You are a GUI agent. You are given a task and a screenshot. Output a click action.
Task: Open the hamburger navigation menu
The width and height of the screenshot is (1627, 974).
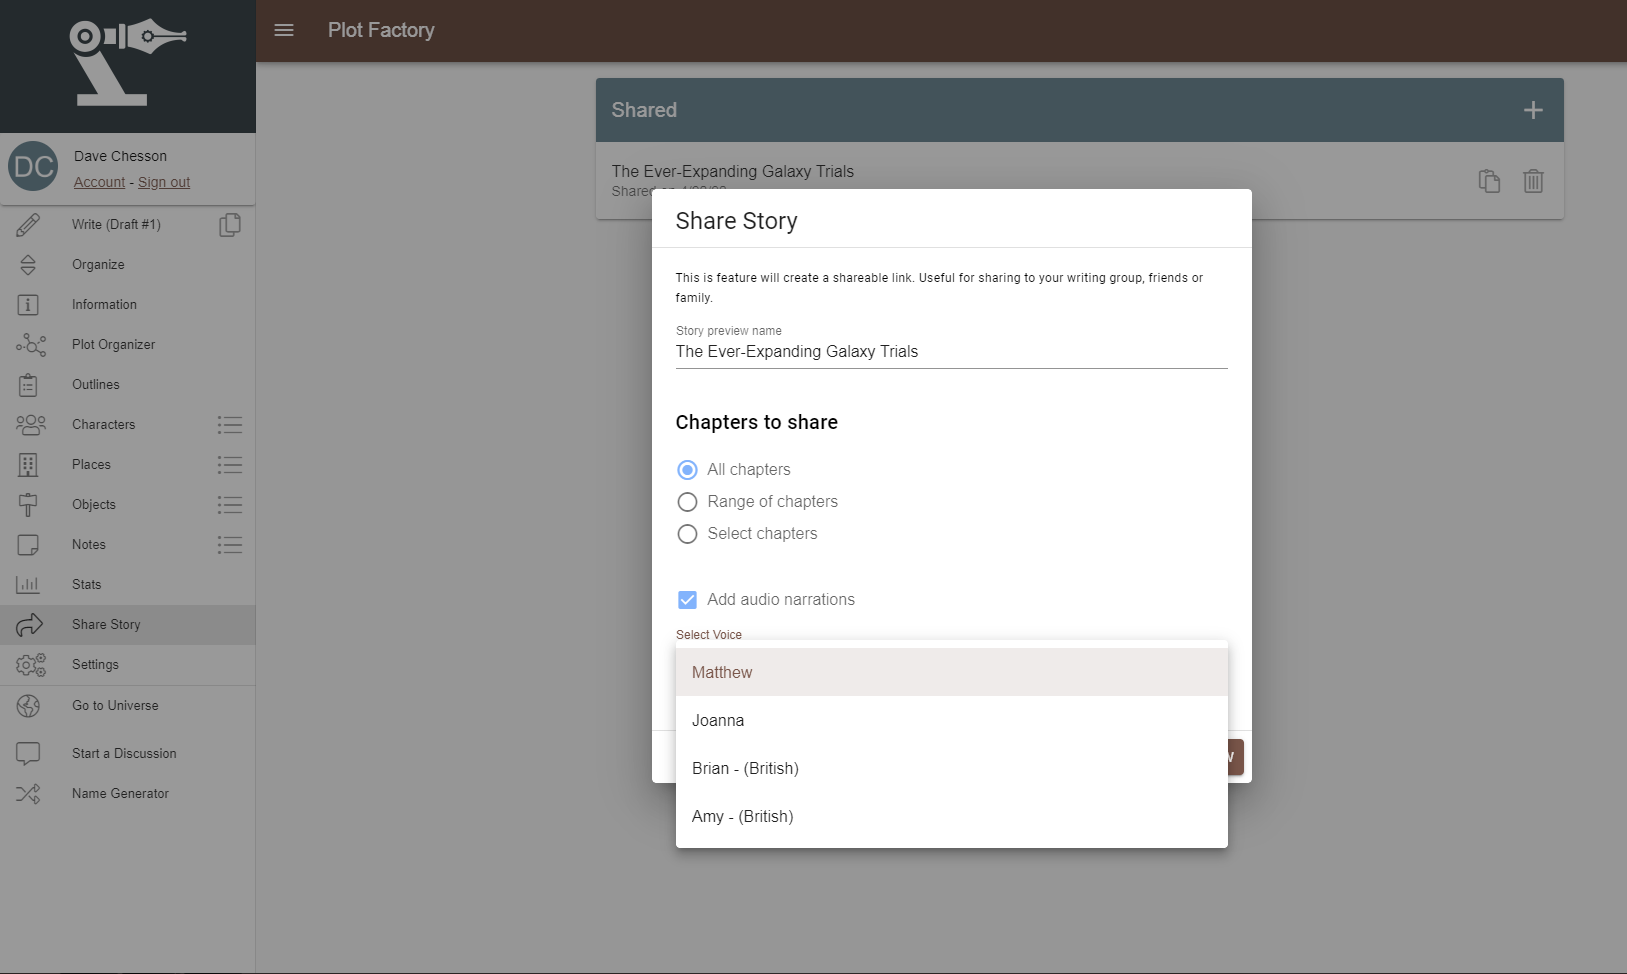click(284, 30)
